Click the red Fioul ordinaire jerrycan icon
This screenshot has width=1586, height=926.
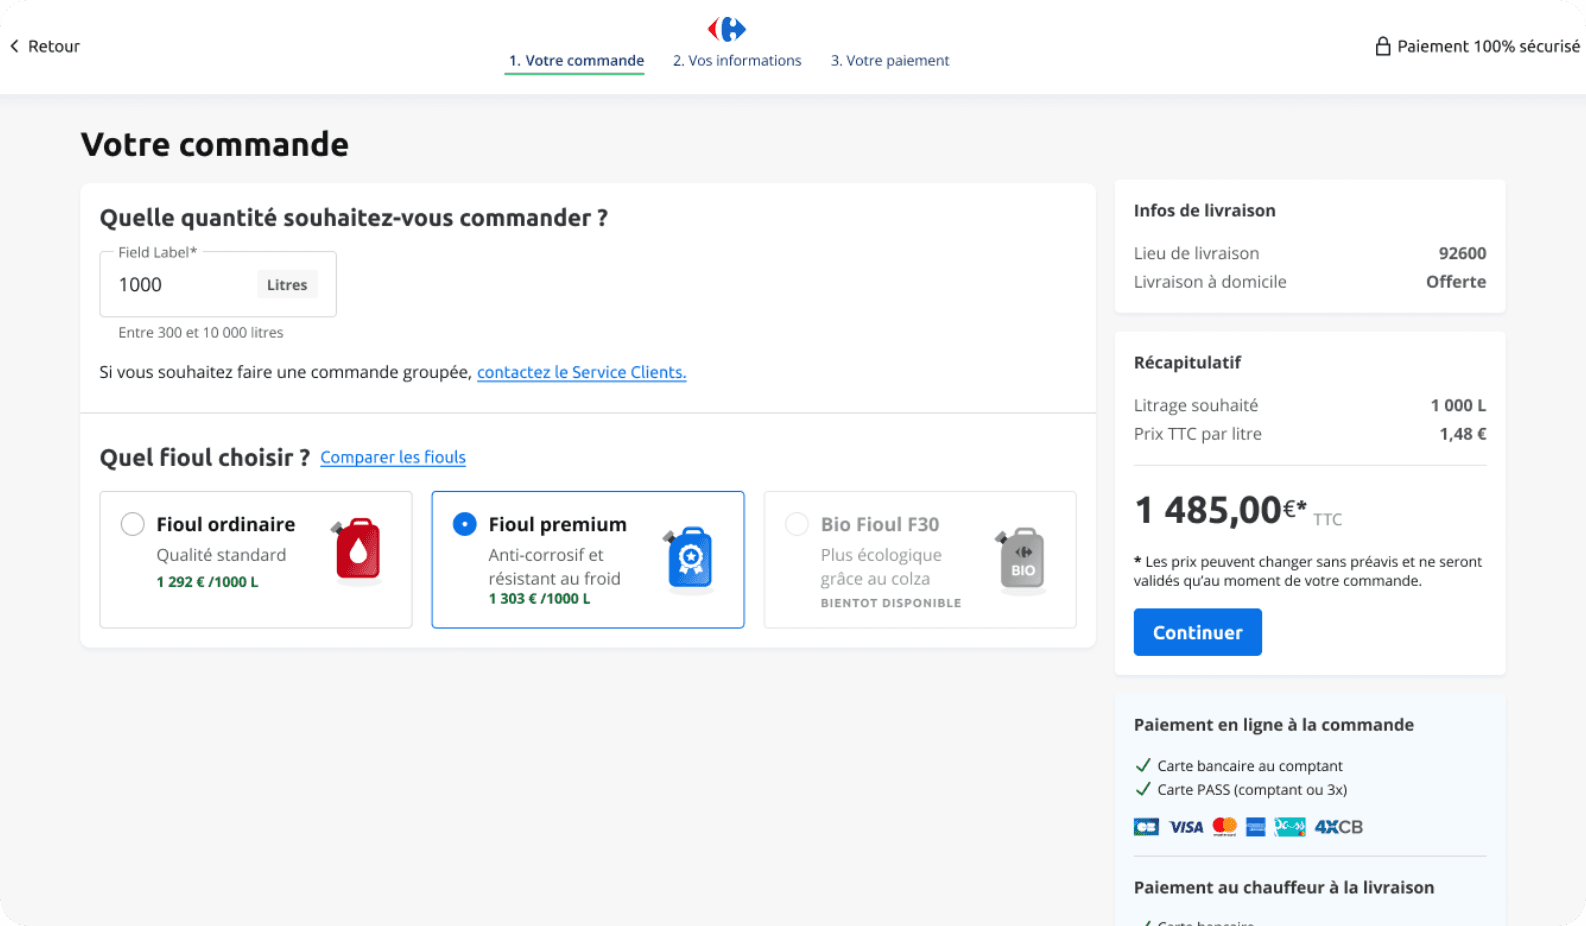click(x=357, y=550)
